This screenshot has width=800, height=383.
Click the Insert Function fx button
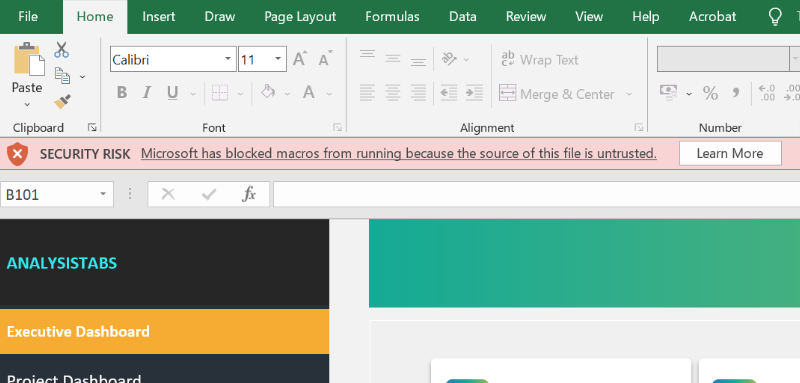[248, 194]
